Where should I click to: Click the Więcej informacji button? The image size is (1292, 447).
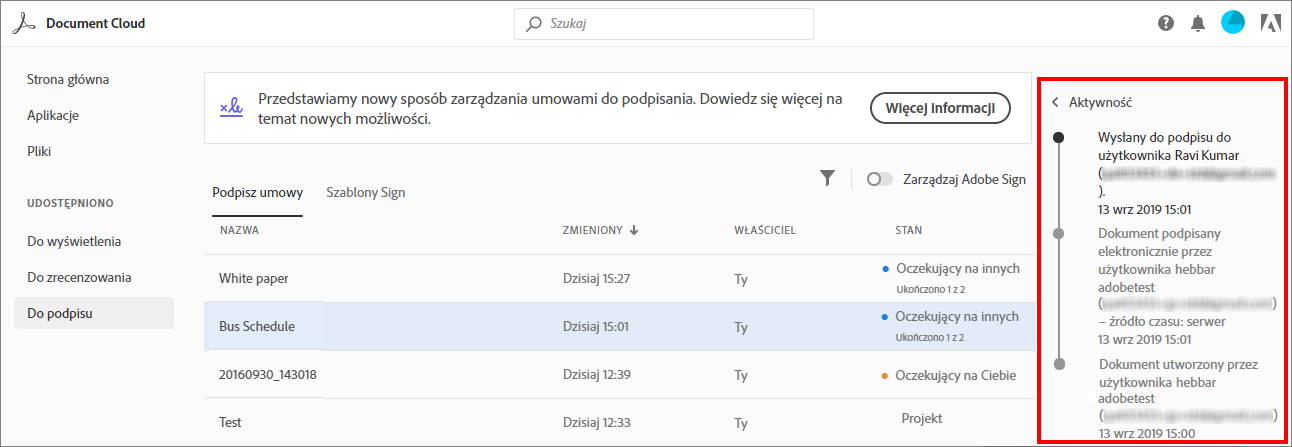pyautogui.click(x=940, y=108)
